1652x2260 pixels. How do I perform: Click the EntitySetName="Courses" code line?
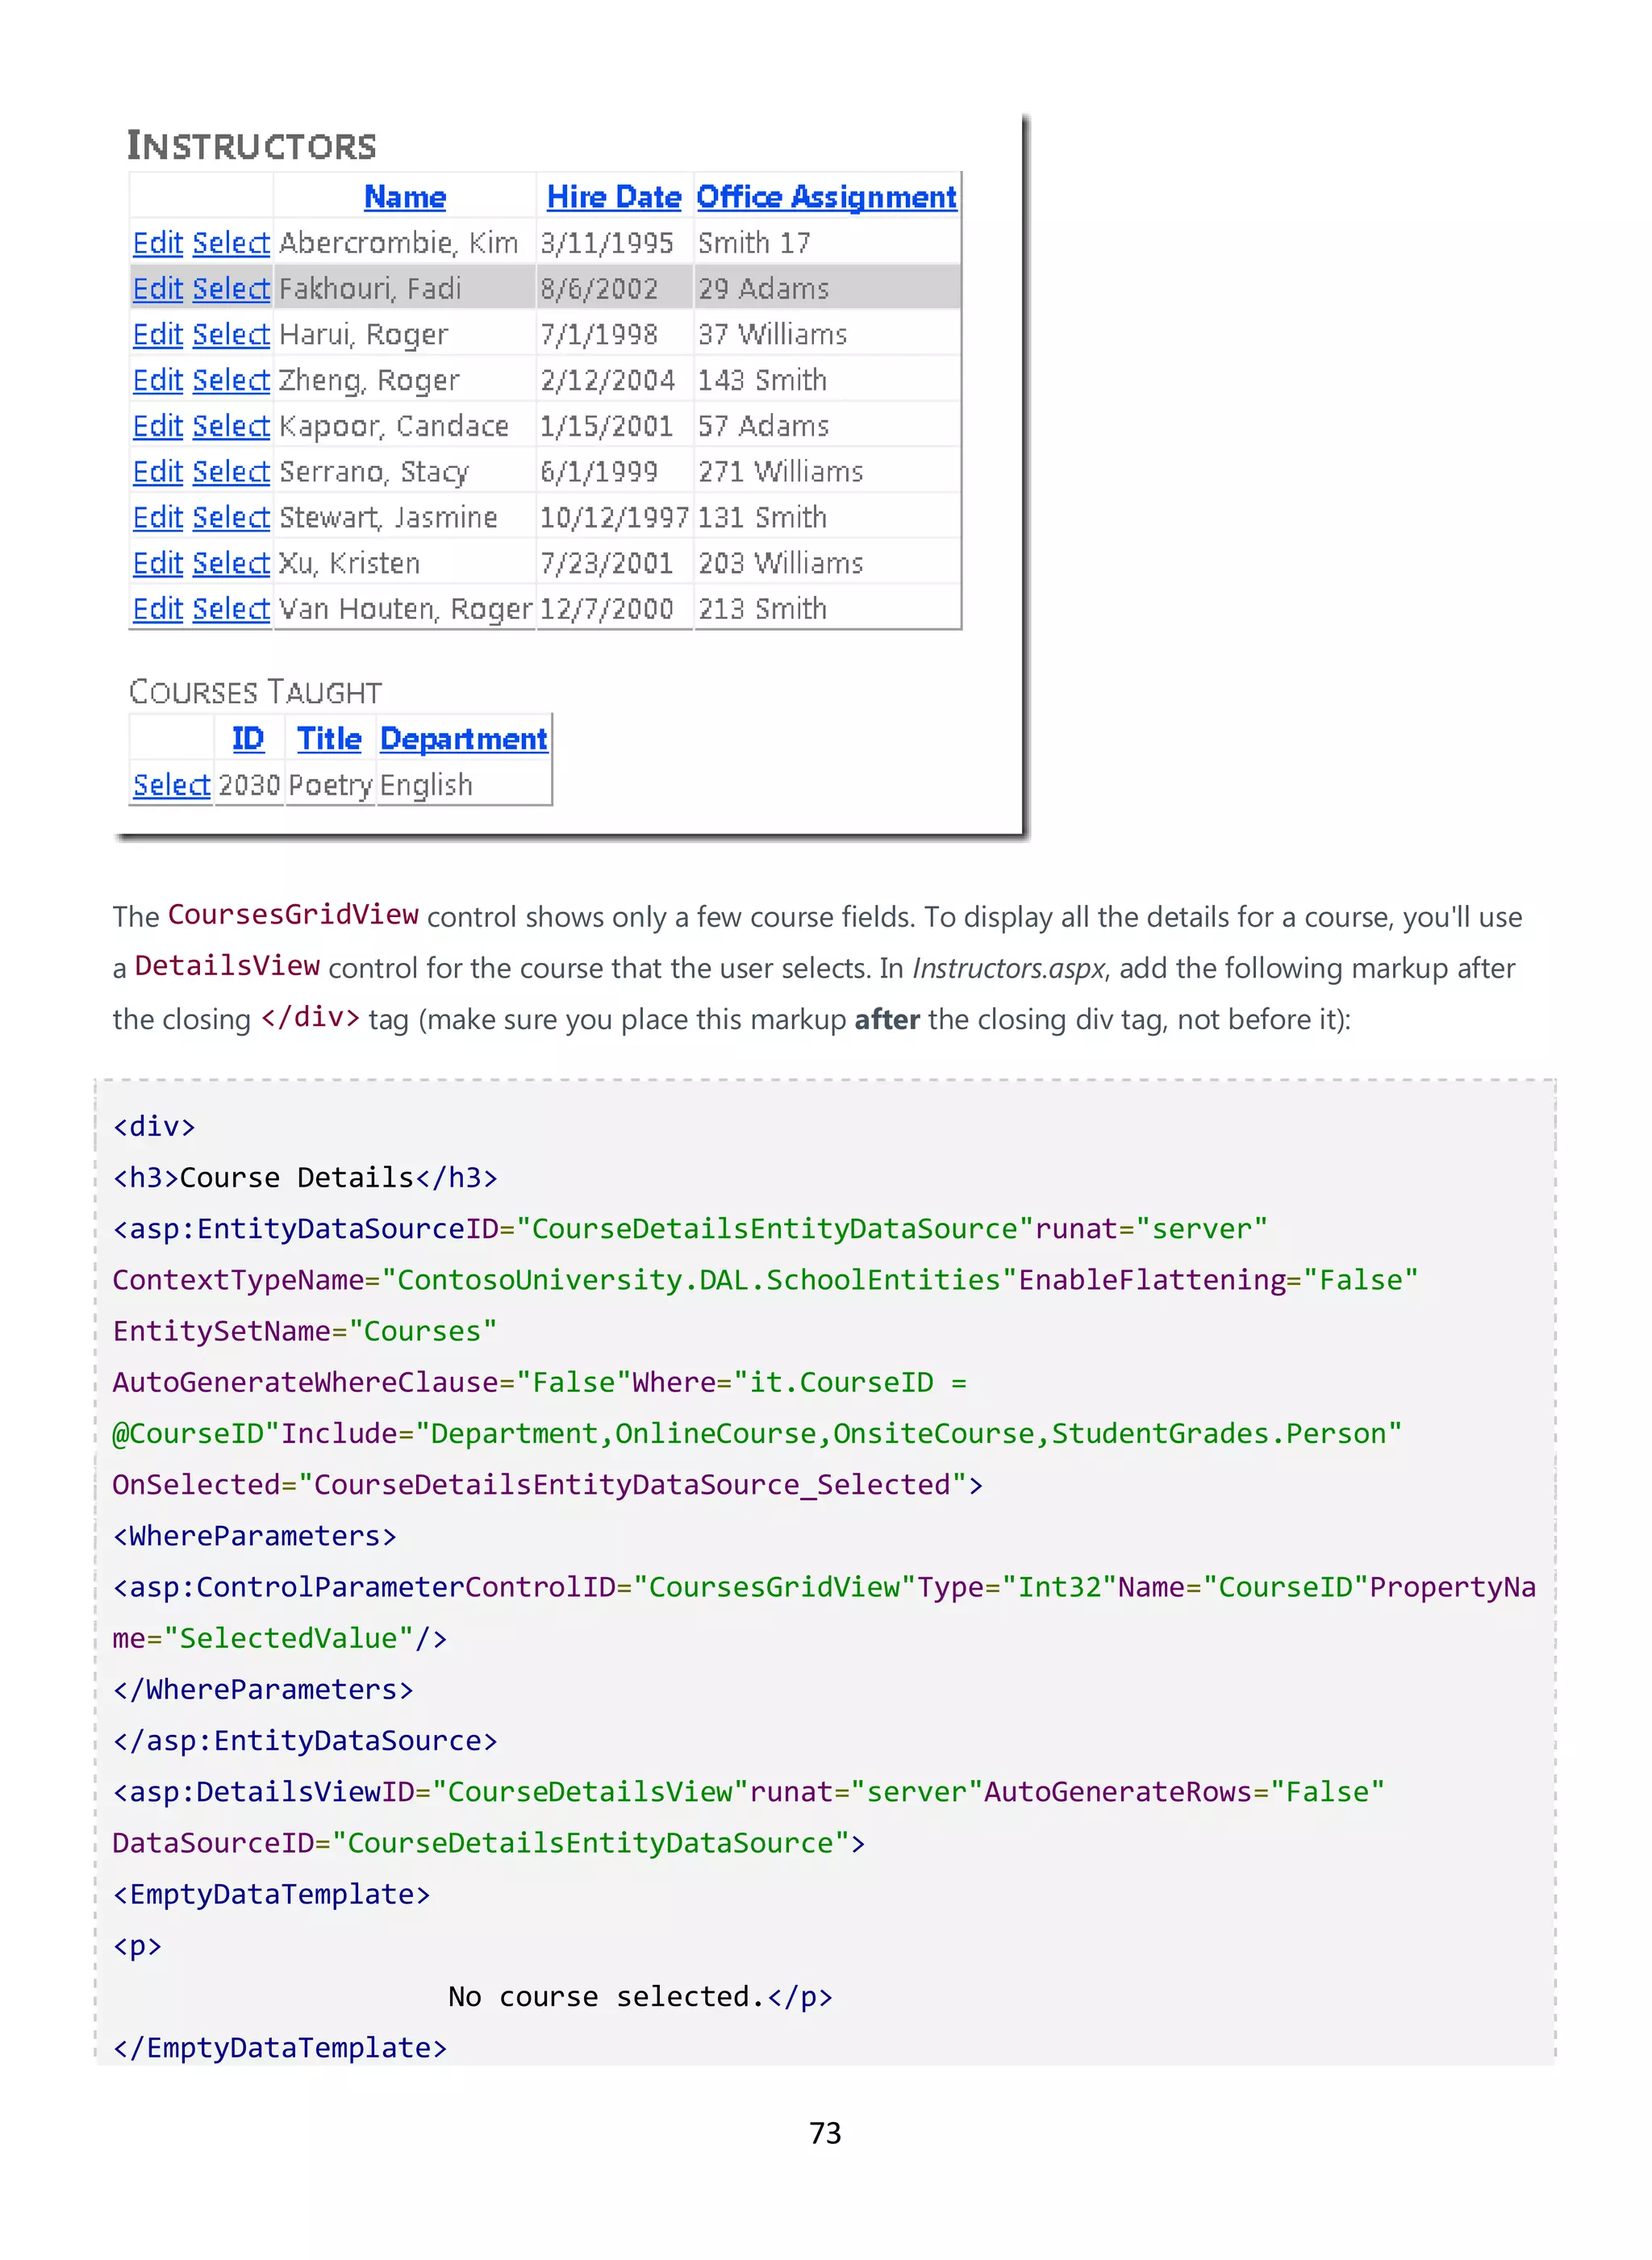point(305,1332)
